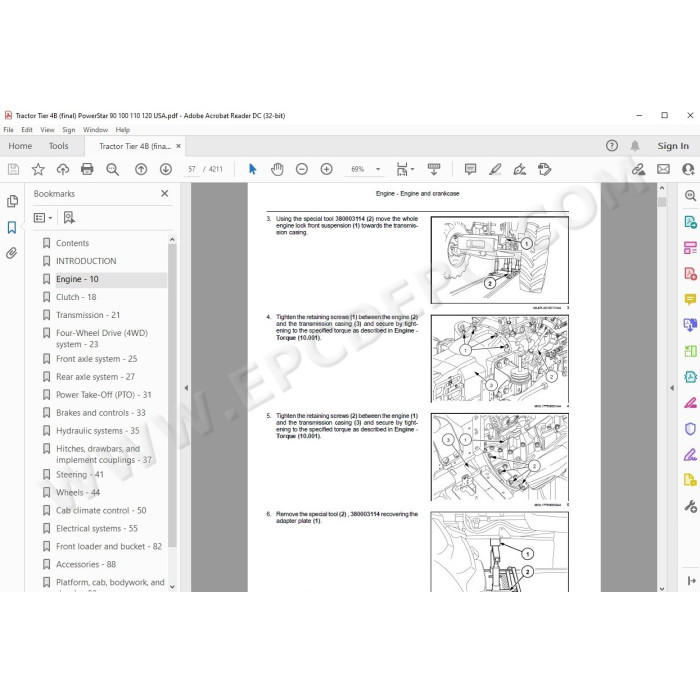Open the Hydraulic systems - 35 bookmark

98,430
